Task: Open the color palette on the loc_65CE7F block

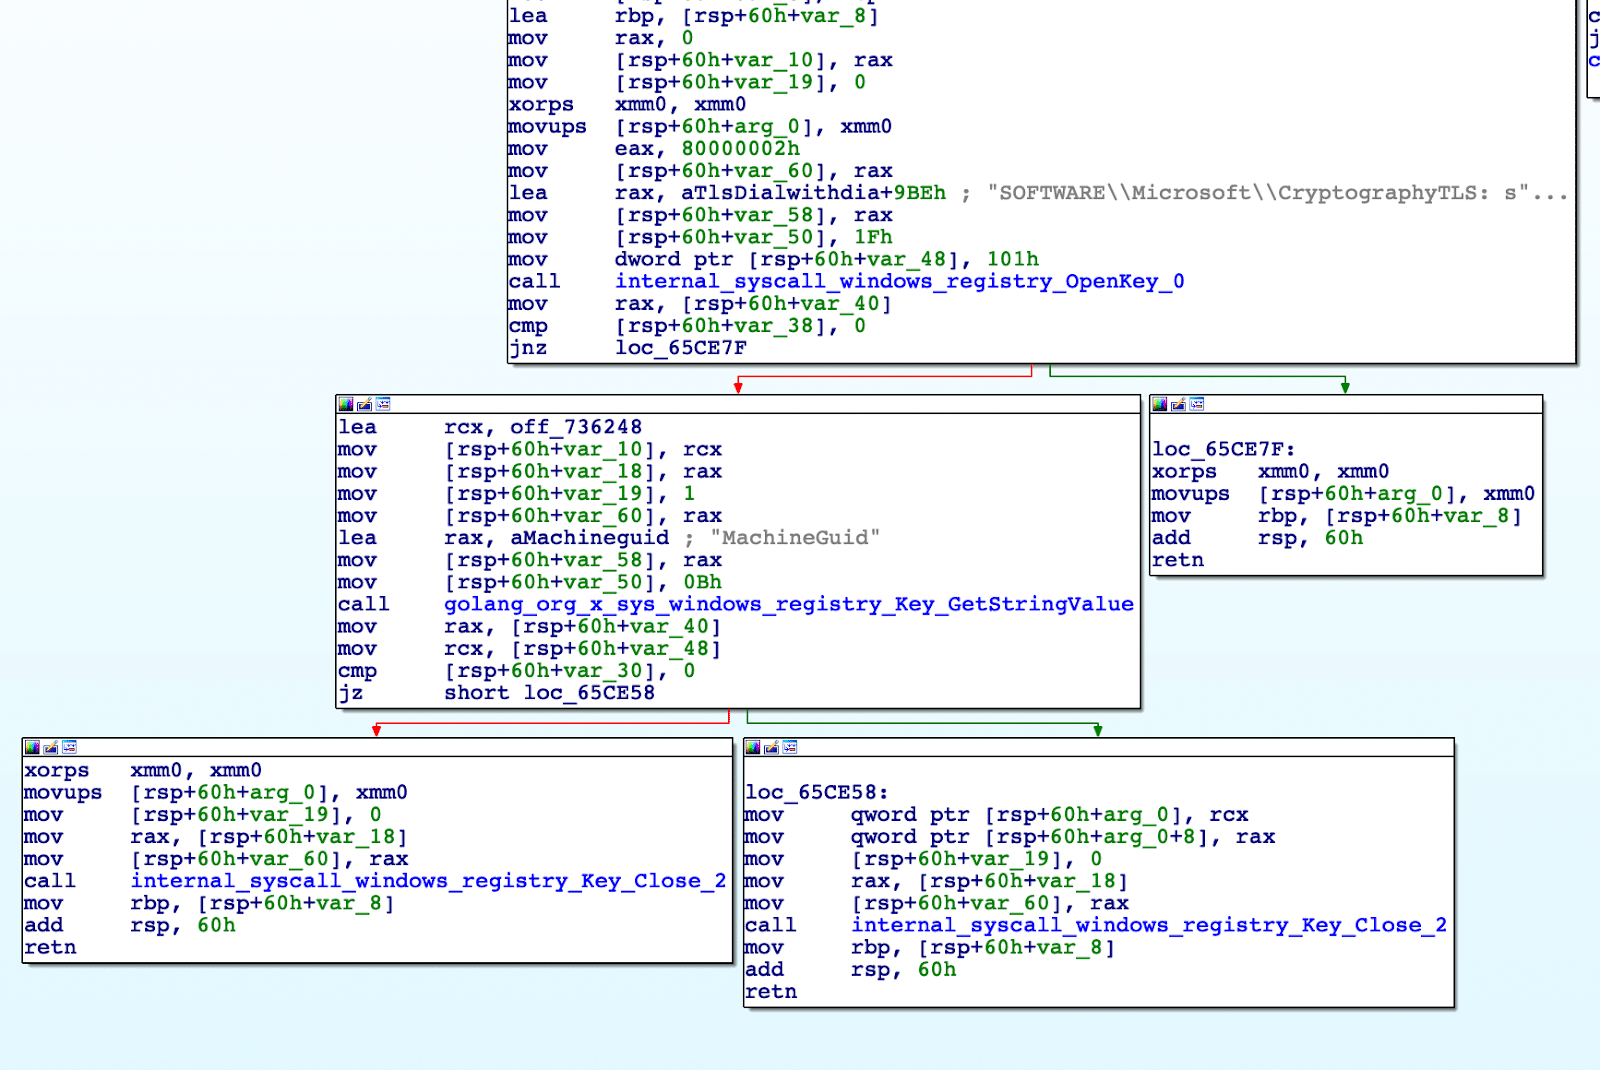Action: coord(1160,404)
